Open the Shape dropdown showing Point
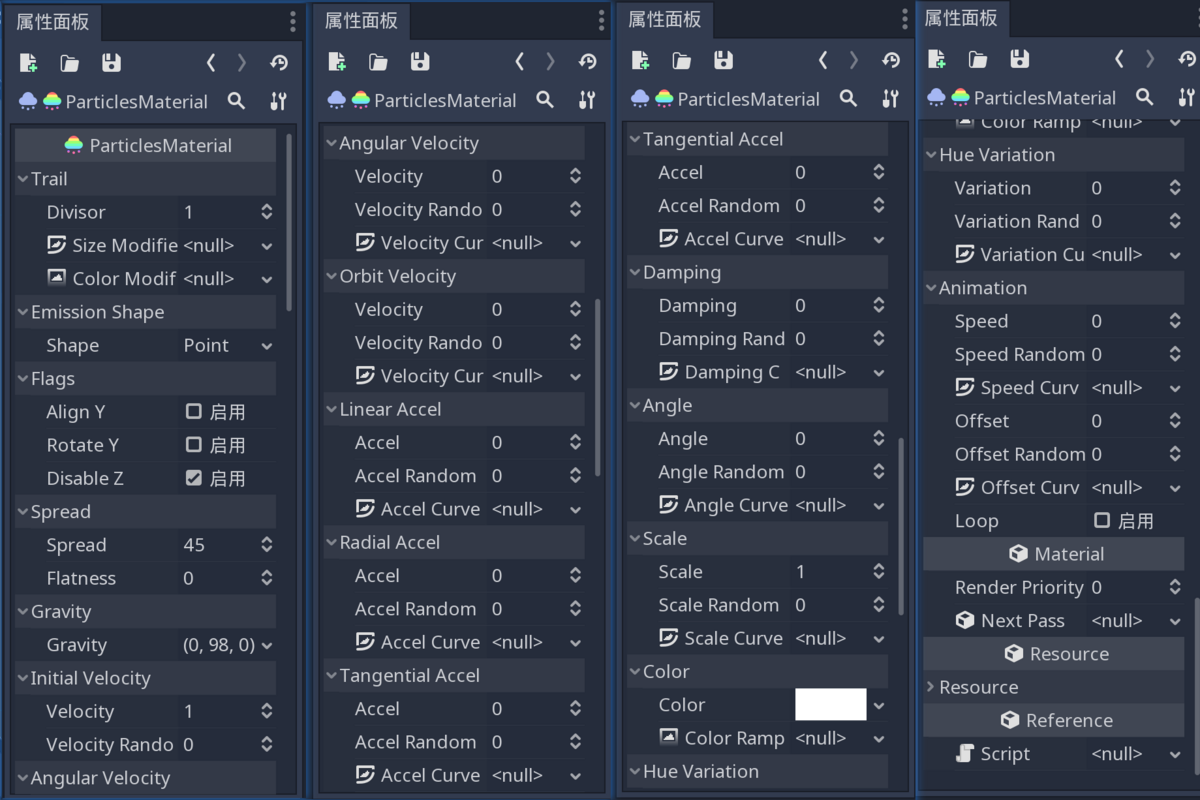Screen dimensions: 1200x800 pos(228,345)
